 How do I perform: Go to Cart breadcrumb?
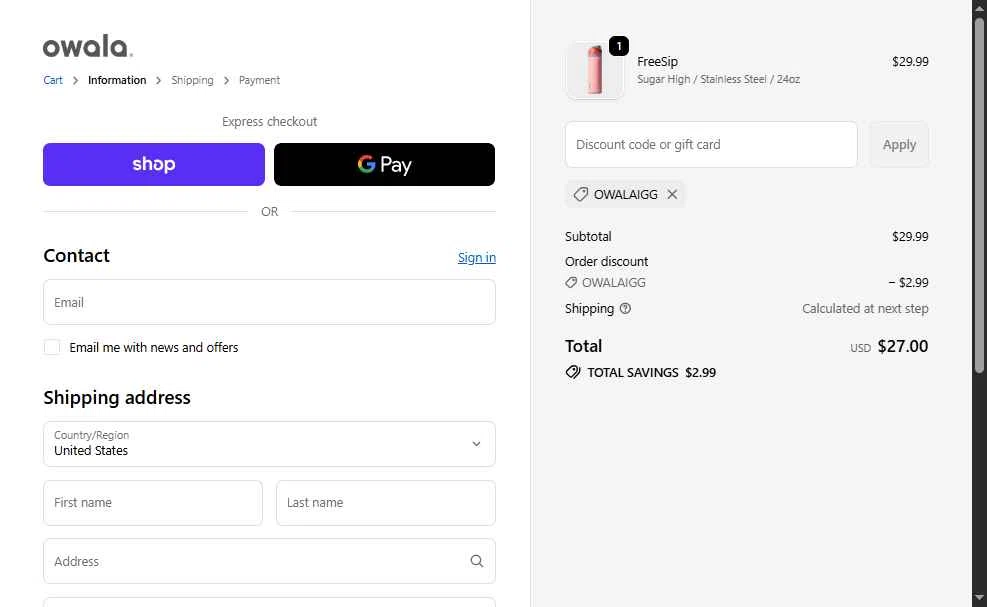point(53,80)
